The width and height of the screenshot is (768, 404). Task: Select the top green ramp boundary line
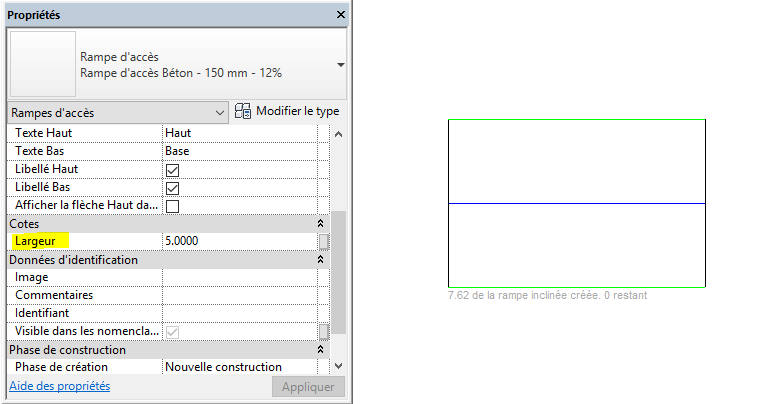pos(577,119)
